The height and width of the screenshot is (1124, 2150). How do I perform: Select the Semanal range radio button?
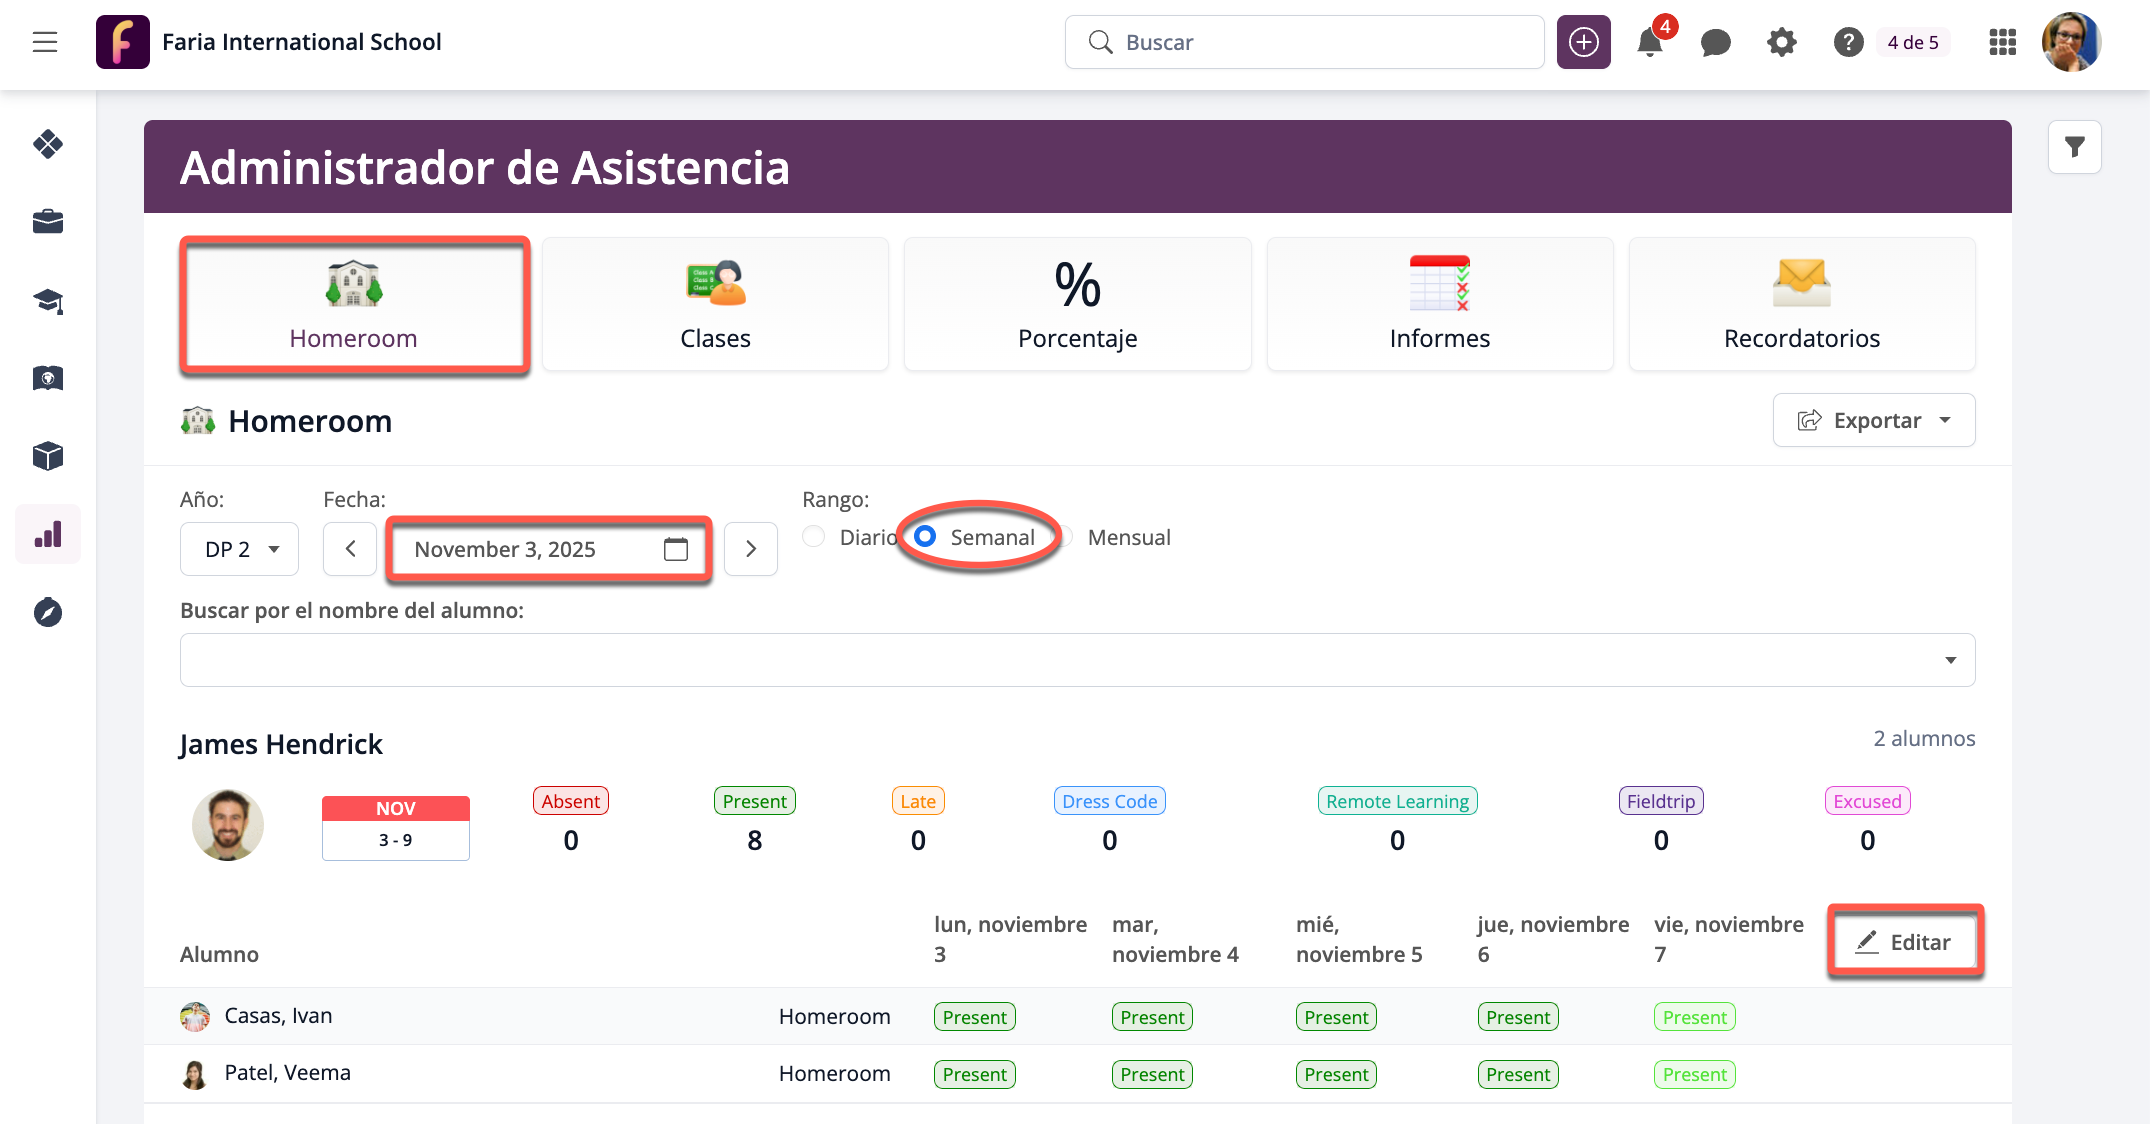tap(926, 537)
